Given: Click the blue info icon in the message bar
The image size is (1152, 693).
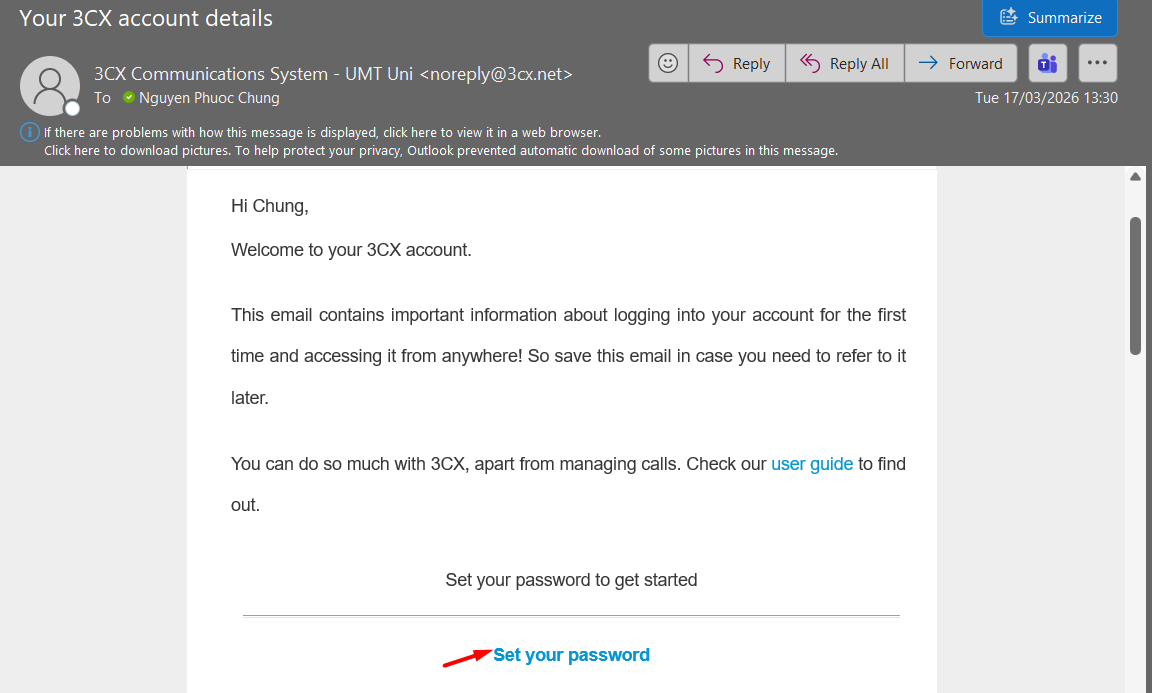Looking at the screenshot, I should tap(29, 132).
